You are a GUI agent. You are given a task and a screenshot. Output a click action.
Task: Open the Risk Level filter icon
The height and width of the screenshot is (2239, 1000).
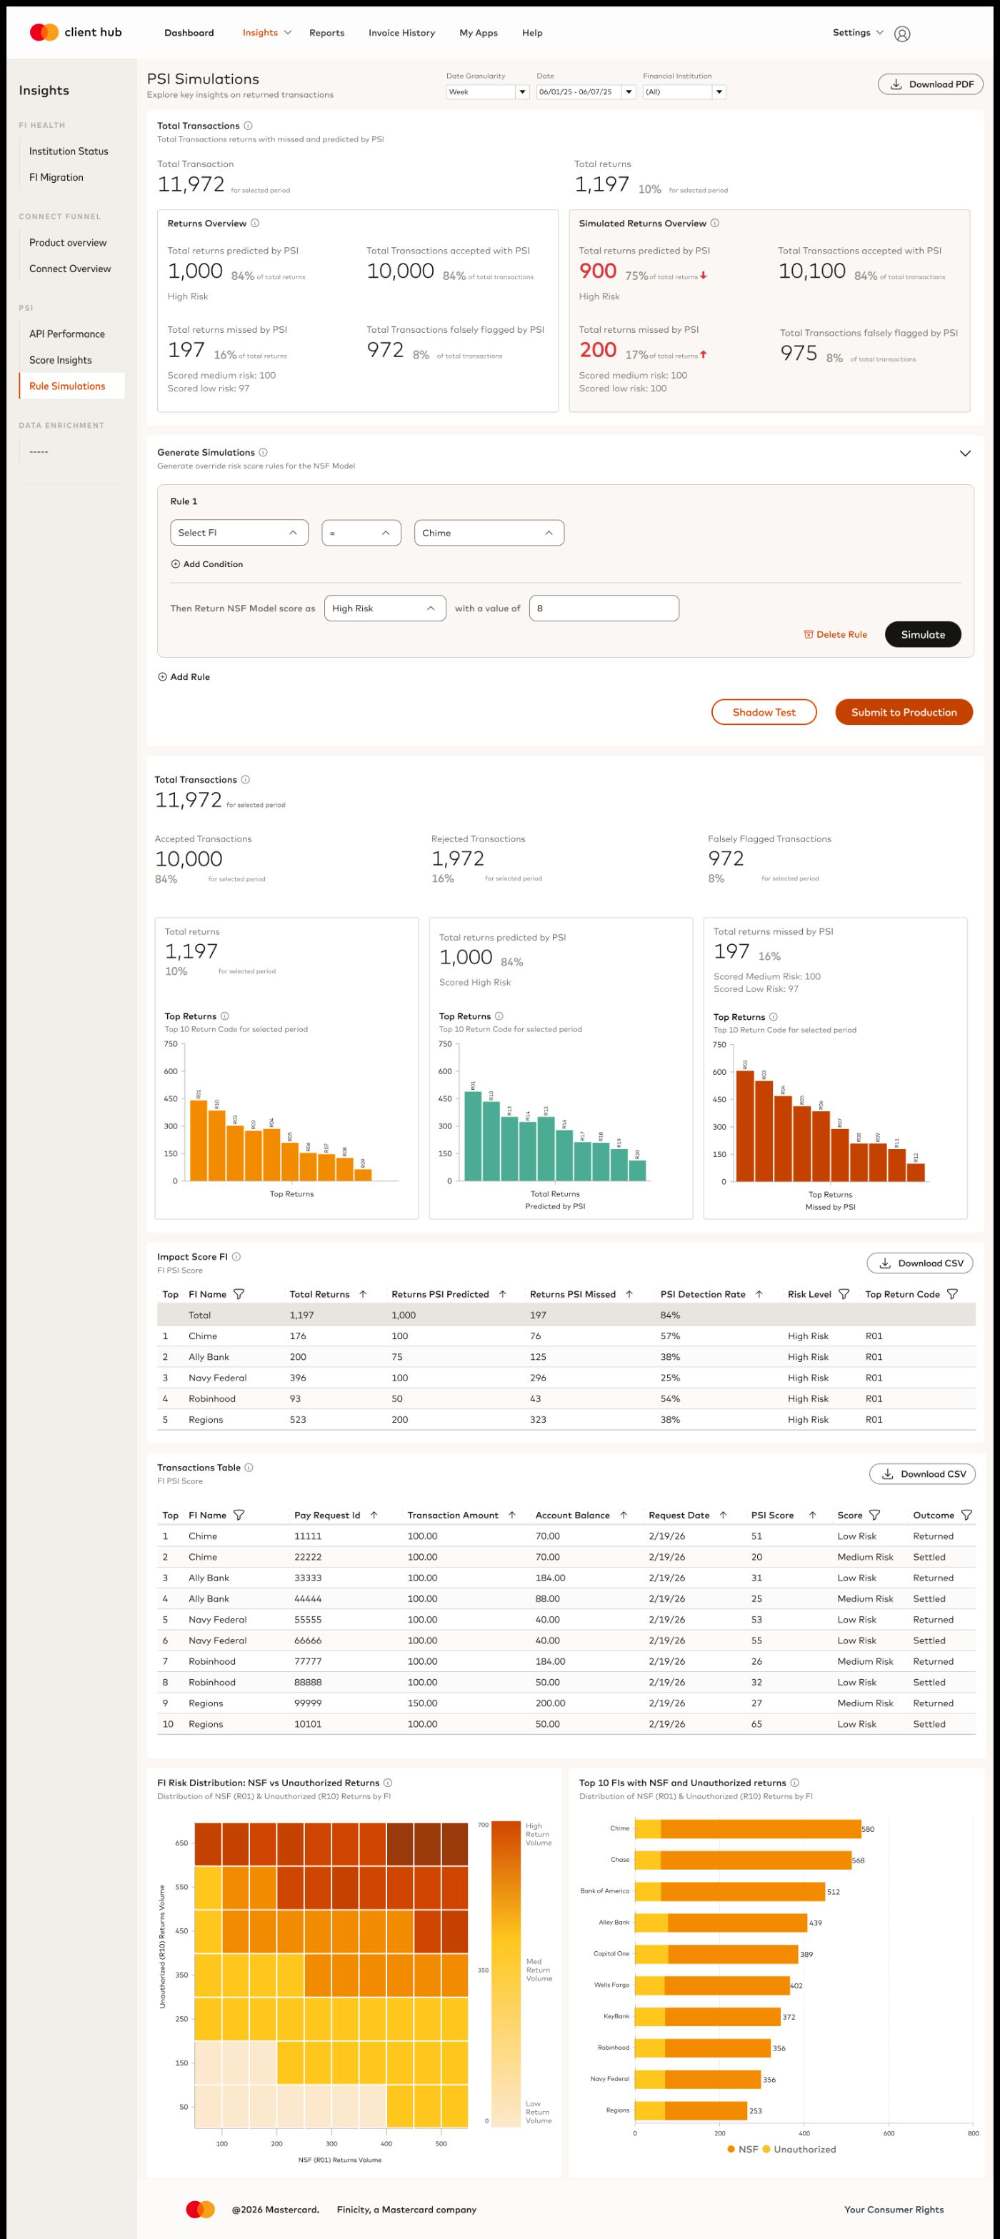pos(844,1294)
